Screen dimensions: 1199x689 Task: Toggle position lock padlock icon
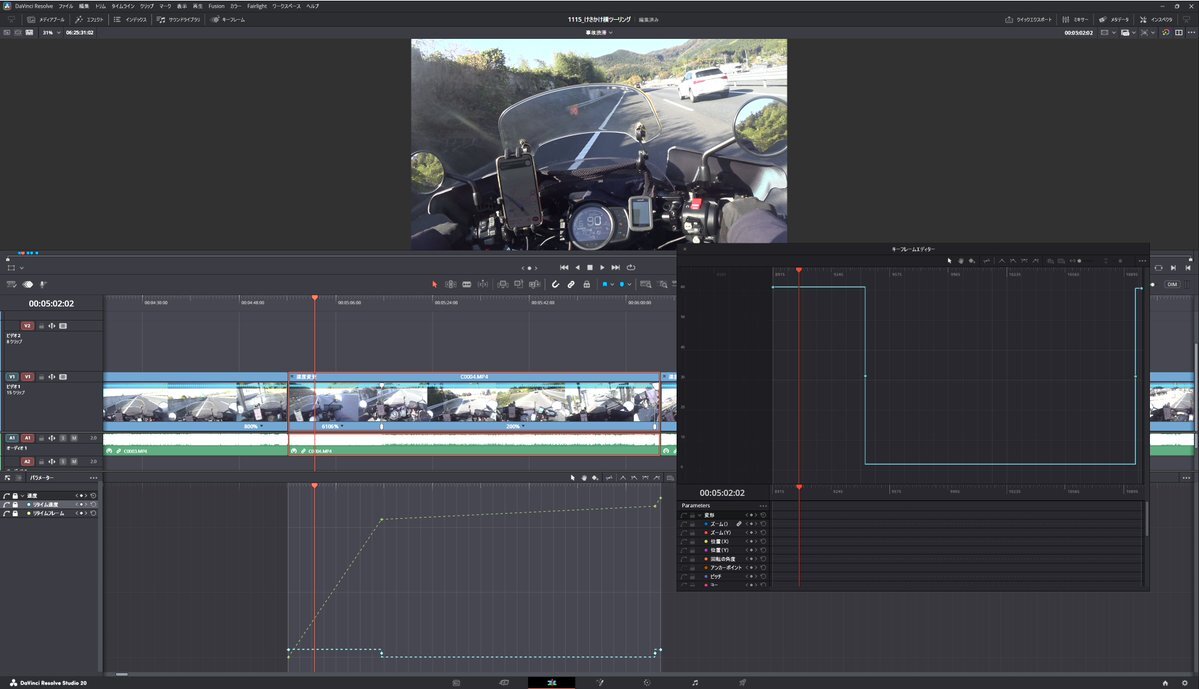pyautogui.click(x=587, y=284)
